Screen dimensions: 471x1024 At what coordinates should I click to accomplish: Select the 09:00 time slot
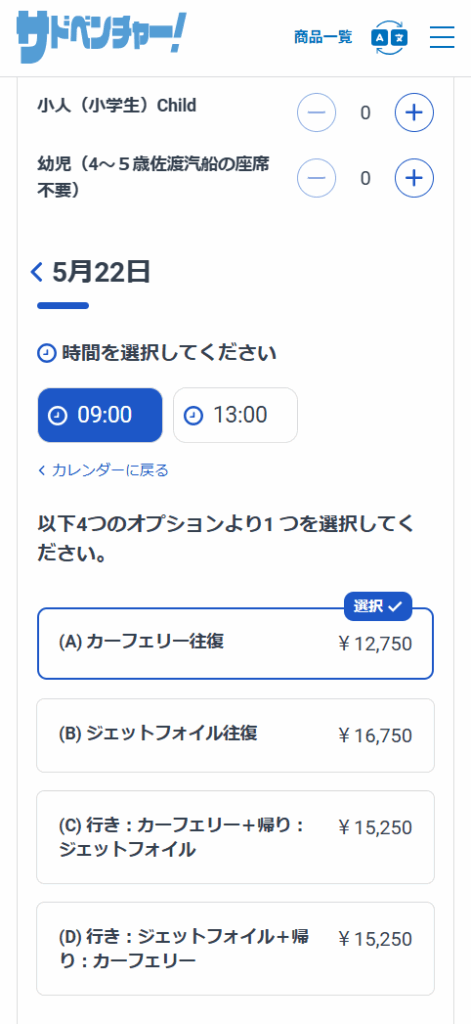click(100, 415)
